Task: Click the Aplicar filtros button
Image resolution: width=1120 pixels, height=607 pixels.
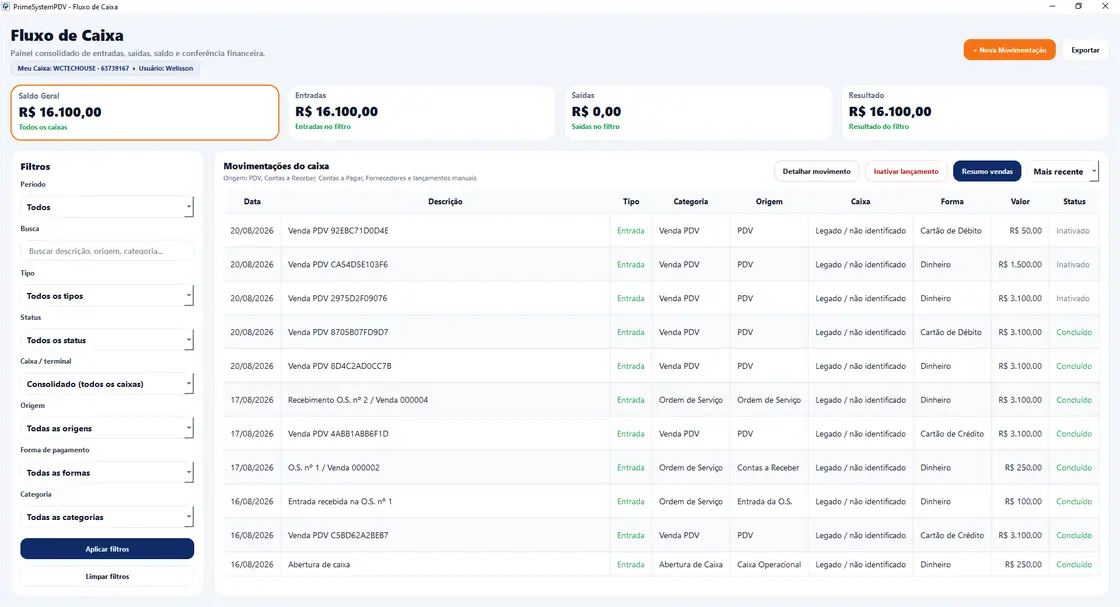Action: tap(107, 549)
